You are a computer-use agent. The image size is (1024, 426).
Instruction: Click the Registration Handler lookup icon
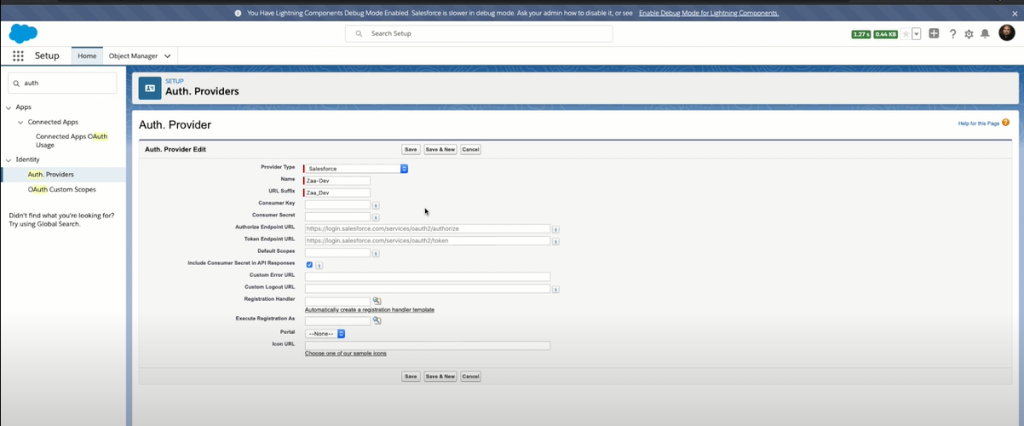pos(377,300)
